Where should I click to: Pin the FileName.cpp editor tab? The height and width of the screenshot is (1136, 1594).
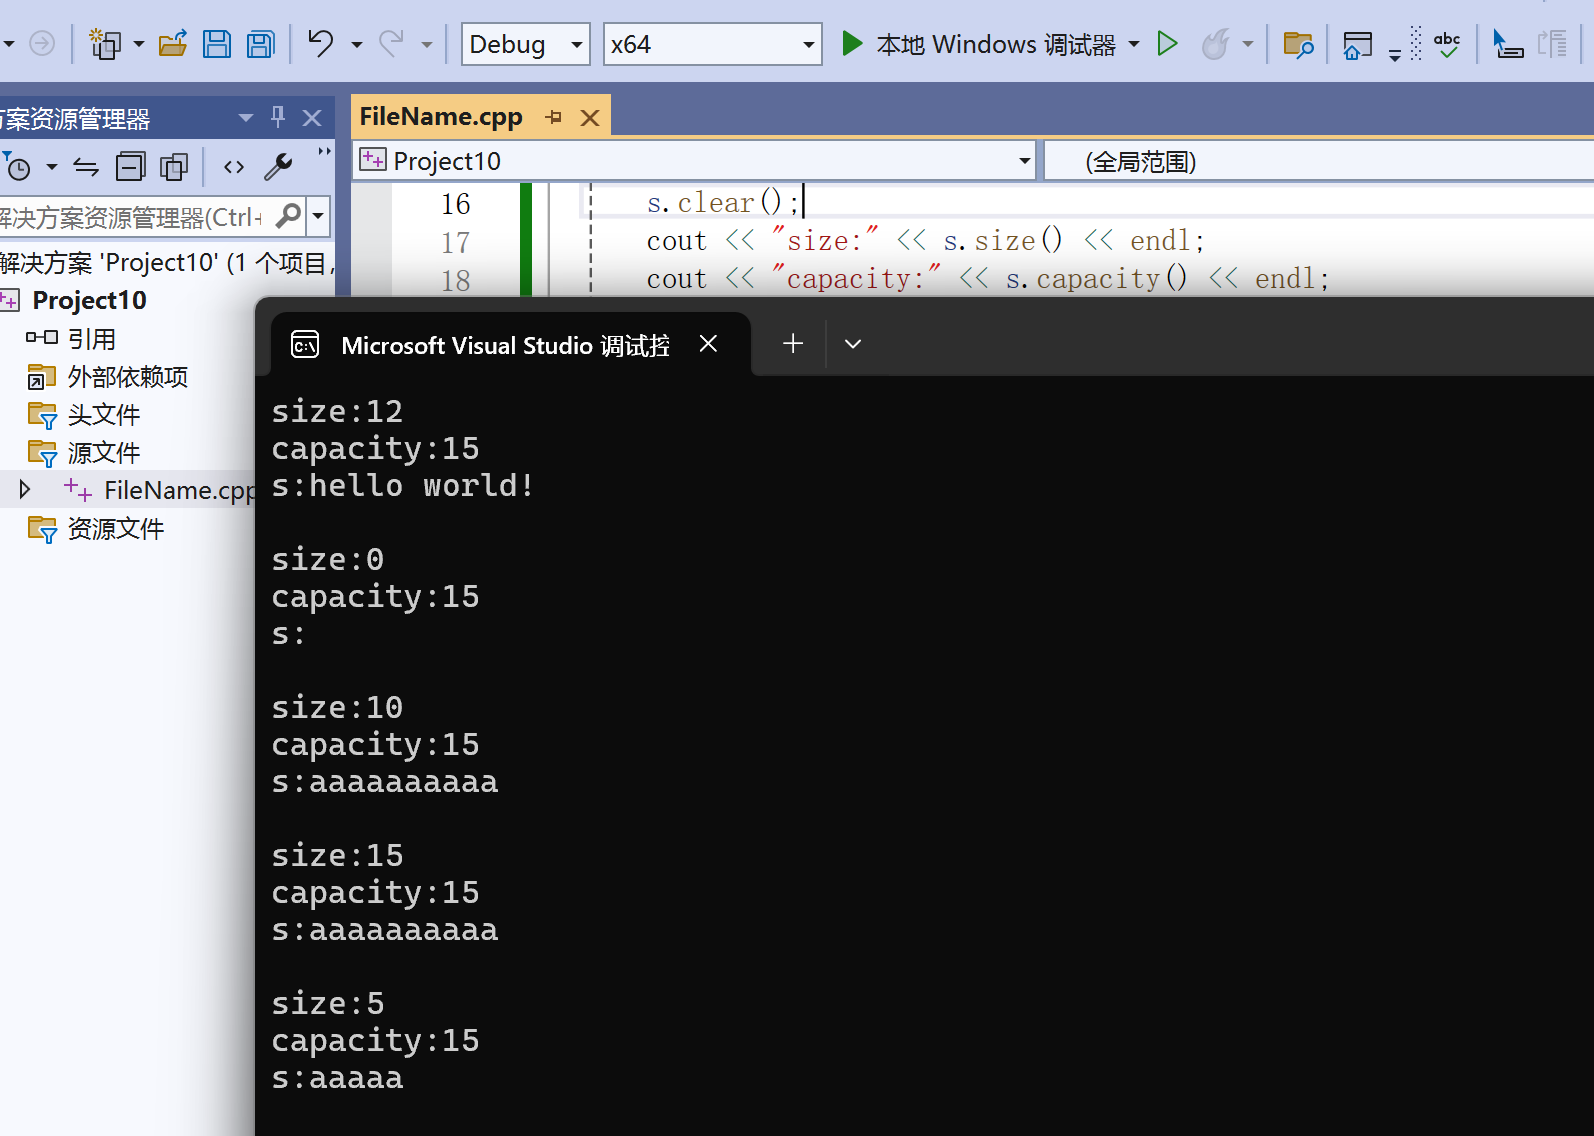554,118
